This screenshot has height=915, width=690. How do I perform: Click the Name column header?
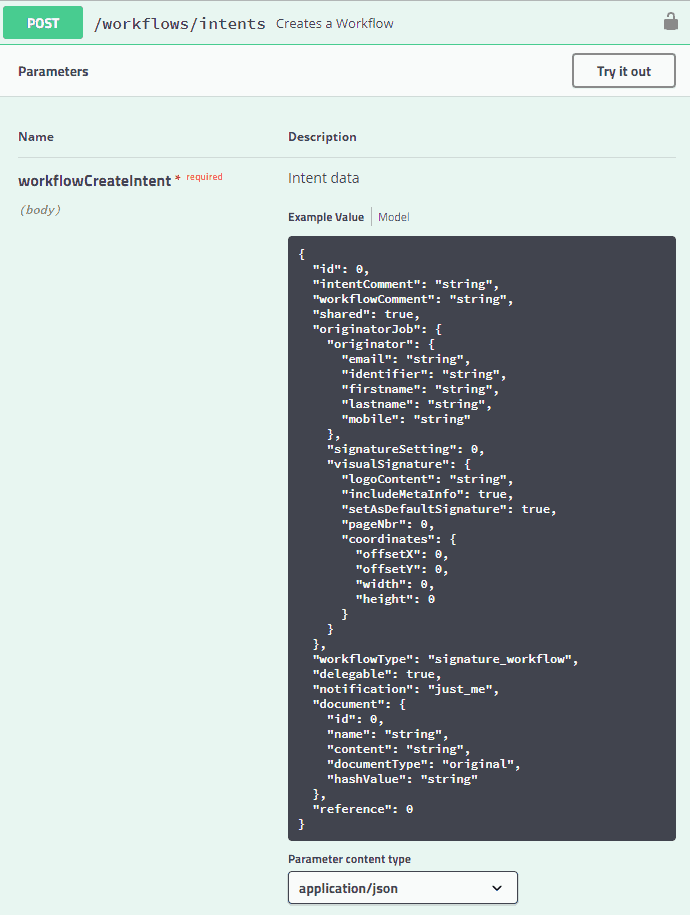(36, 137)
